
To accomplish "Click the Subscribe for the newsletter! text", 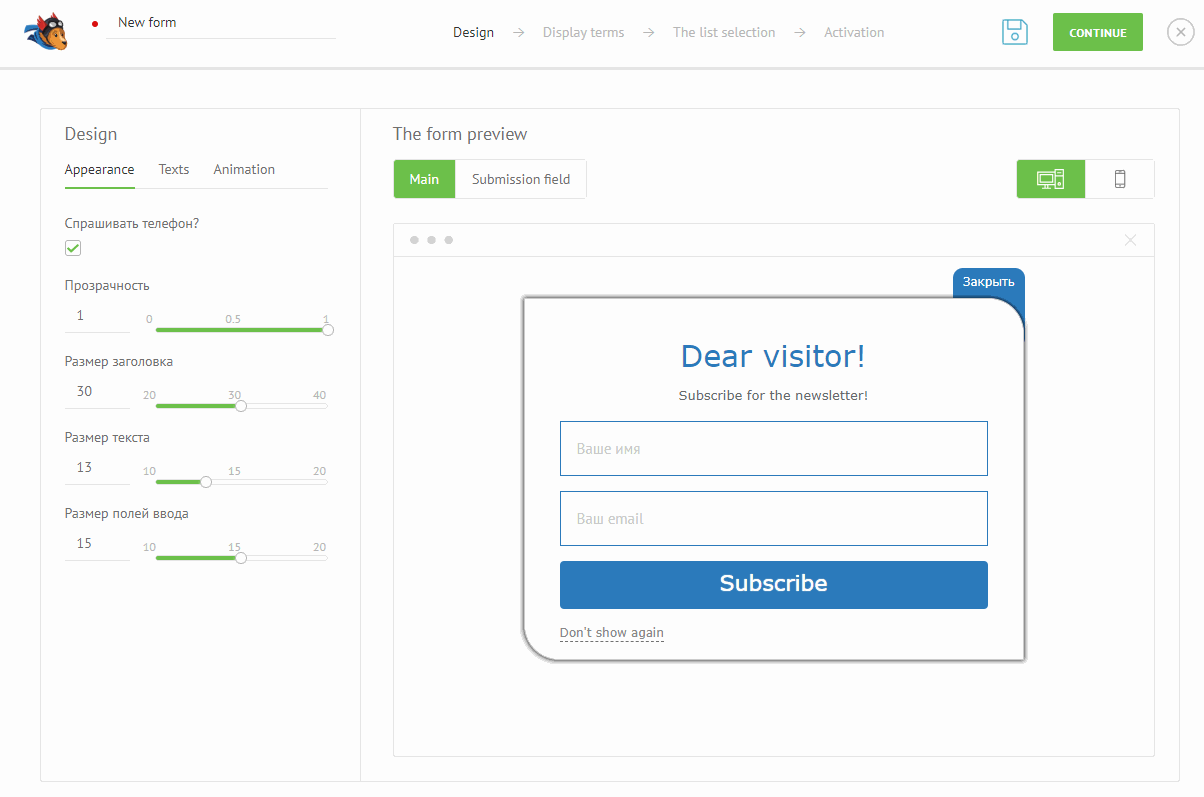I will coord(773,396).
